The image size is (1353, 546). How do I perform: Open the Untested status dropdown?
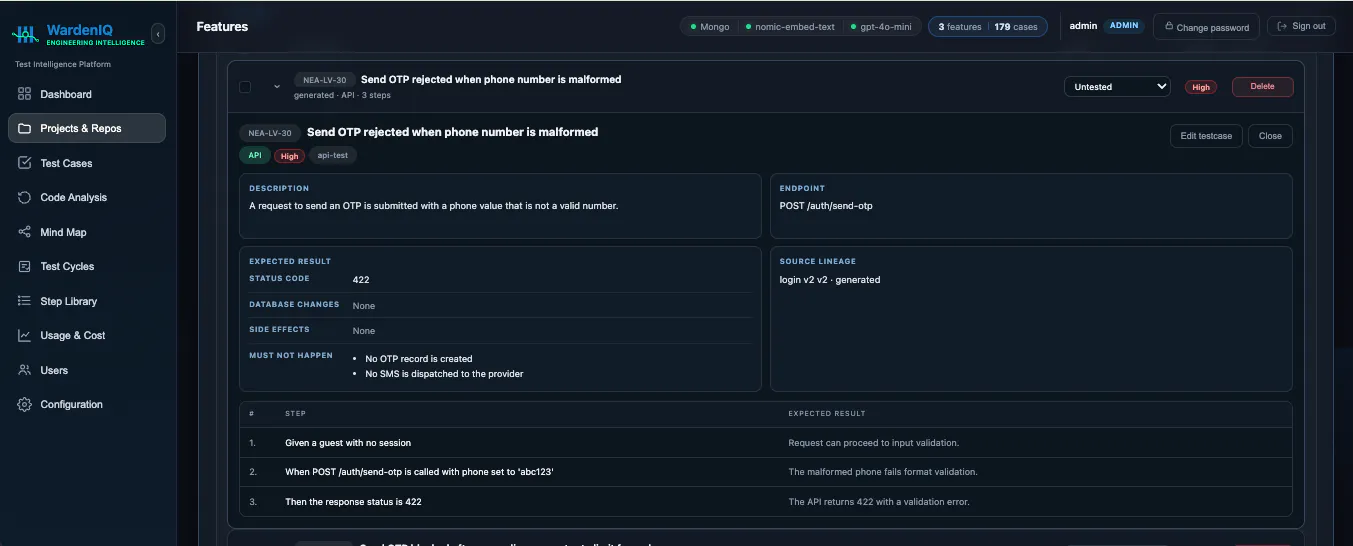click(x=1117, y=87)
